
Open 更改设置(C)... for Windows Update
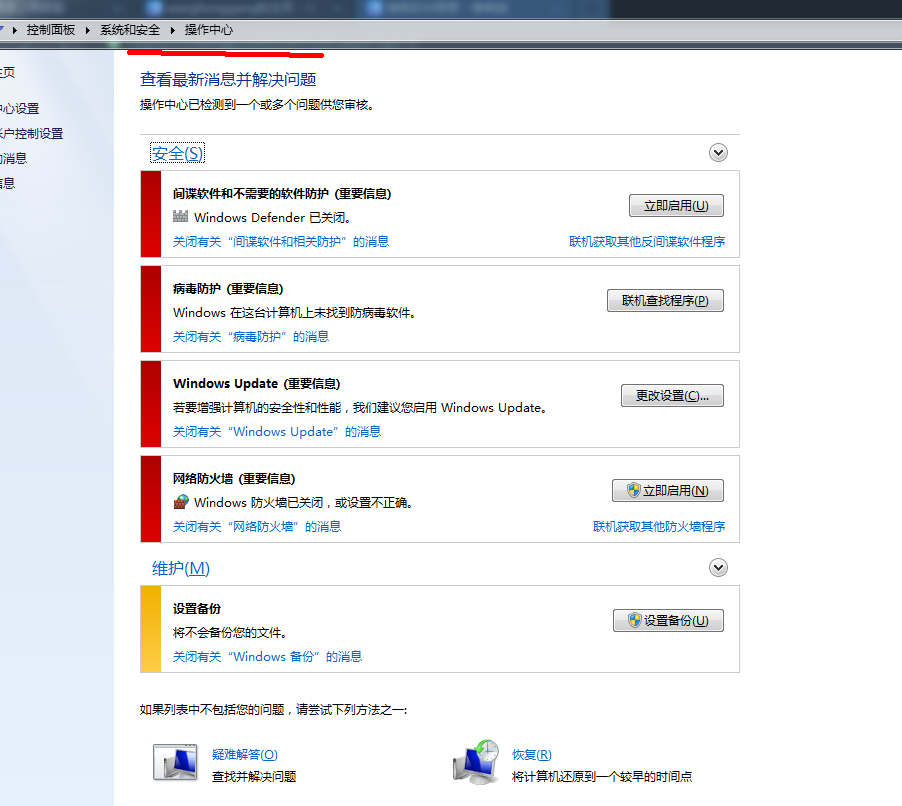[x=672, y=395]
